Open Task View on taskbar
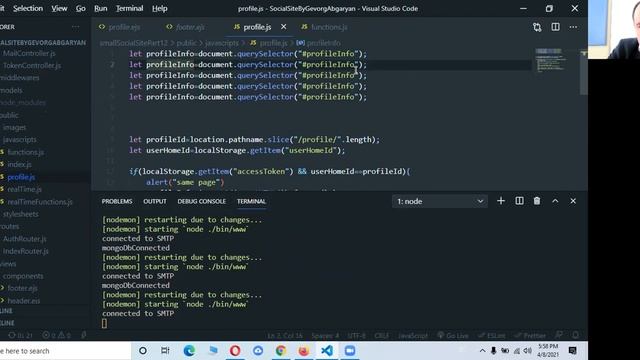Viewport: 640px width, 360px height. pyautogui.click(x=165, y=351)
